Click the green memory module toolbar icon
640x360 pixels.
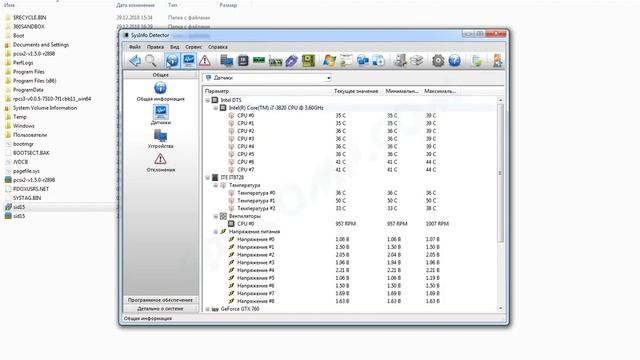point(259,61)
